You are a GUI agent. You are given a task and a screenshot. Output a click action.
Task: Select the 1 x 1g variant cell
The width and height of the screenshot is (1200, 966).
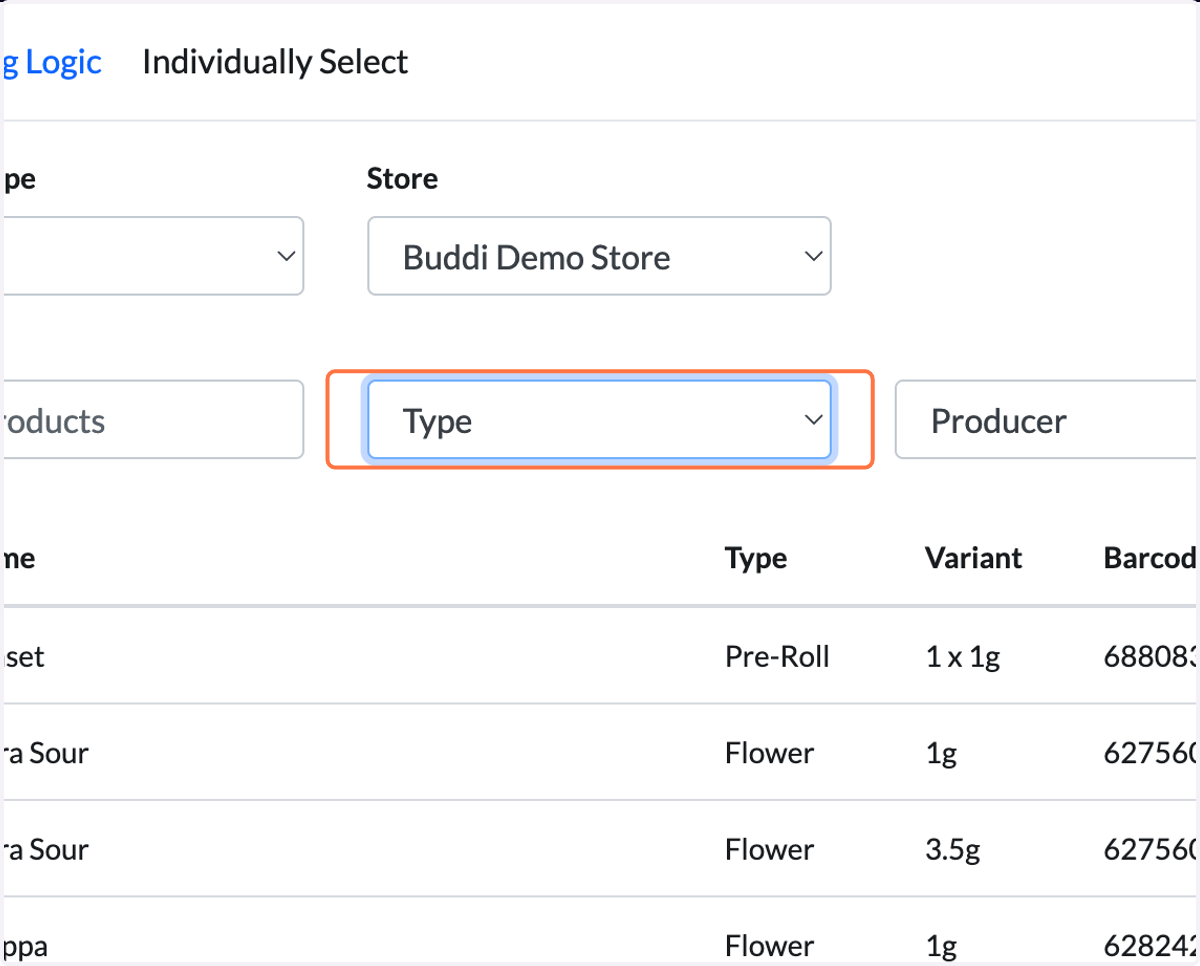(962, 656)
